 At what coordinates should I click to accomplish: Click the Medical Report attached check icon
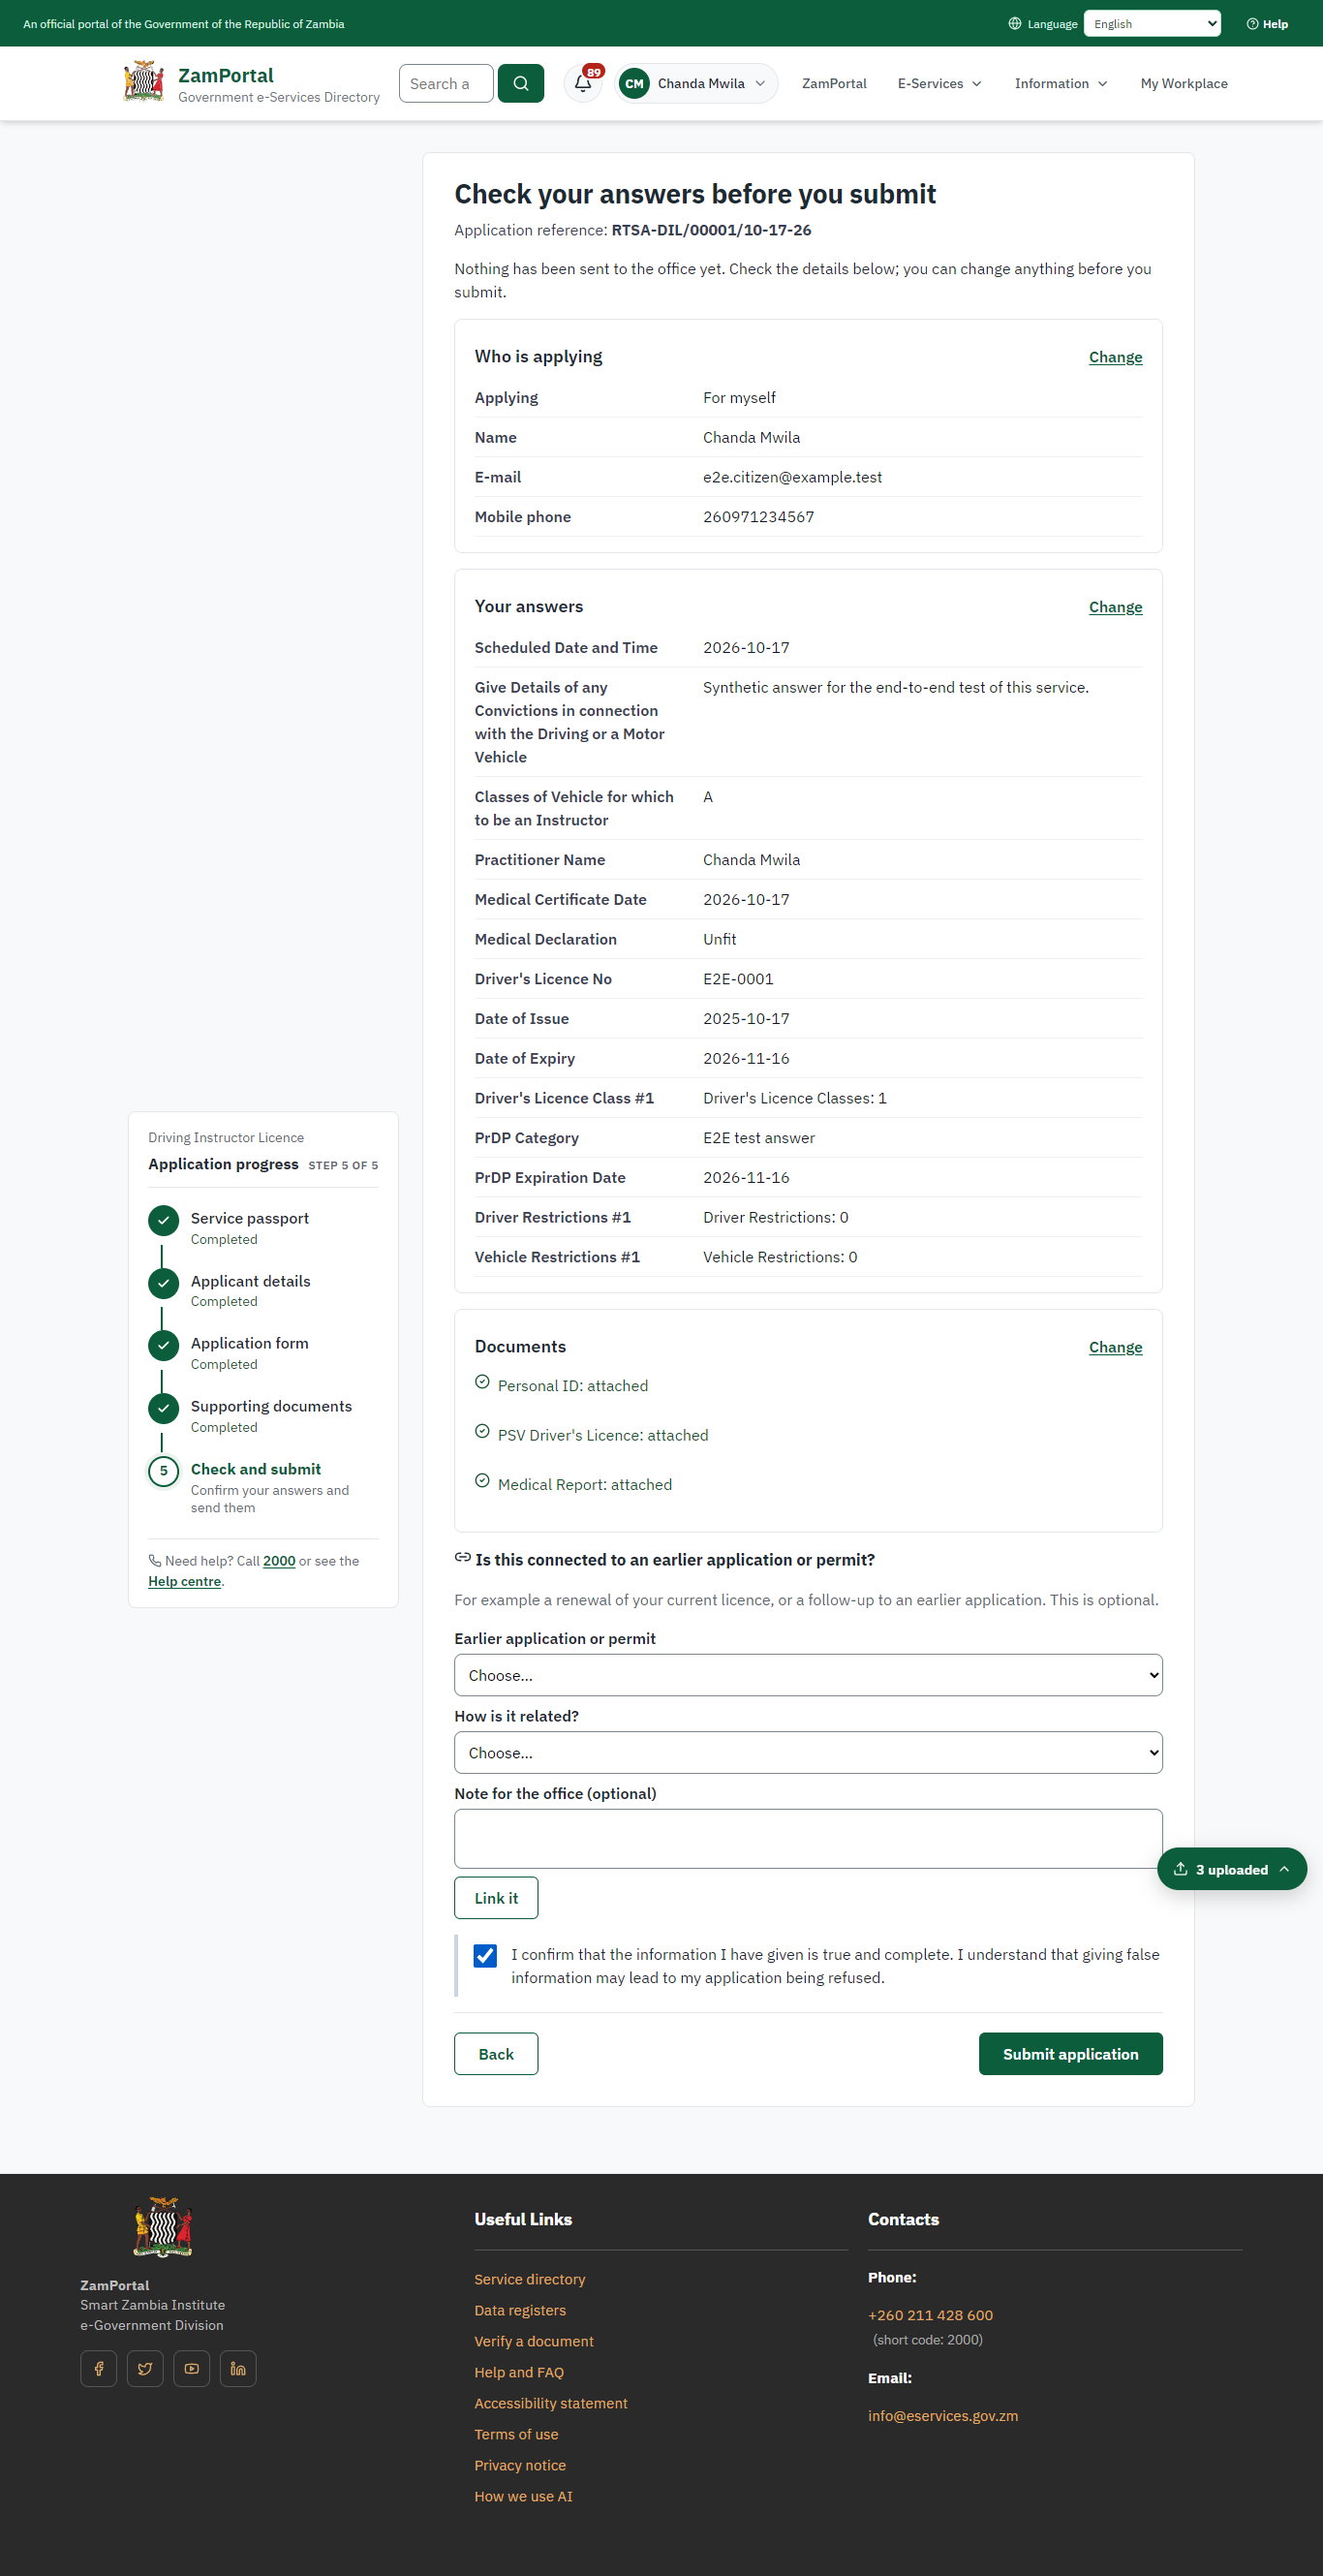point(482,1480)
